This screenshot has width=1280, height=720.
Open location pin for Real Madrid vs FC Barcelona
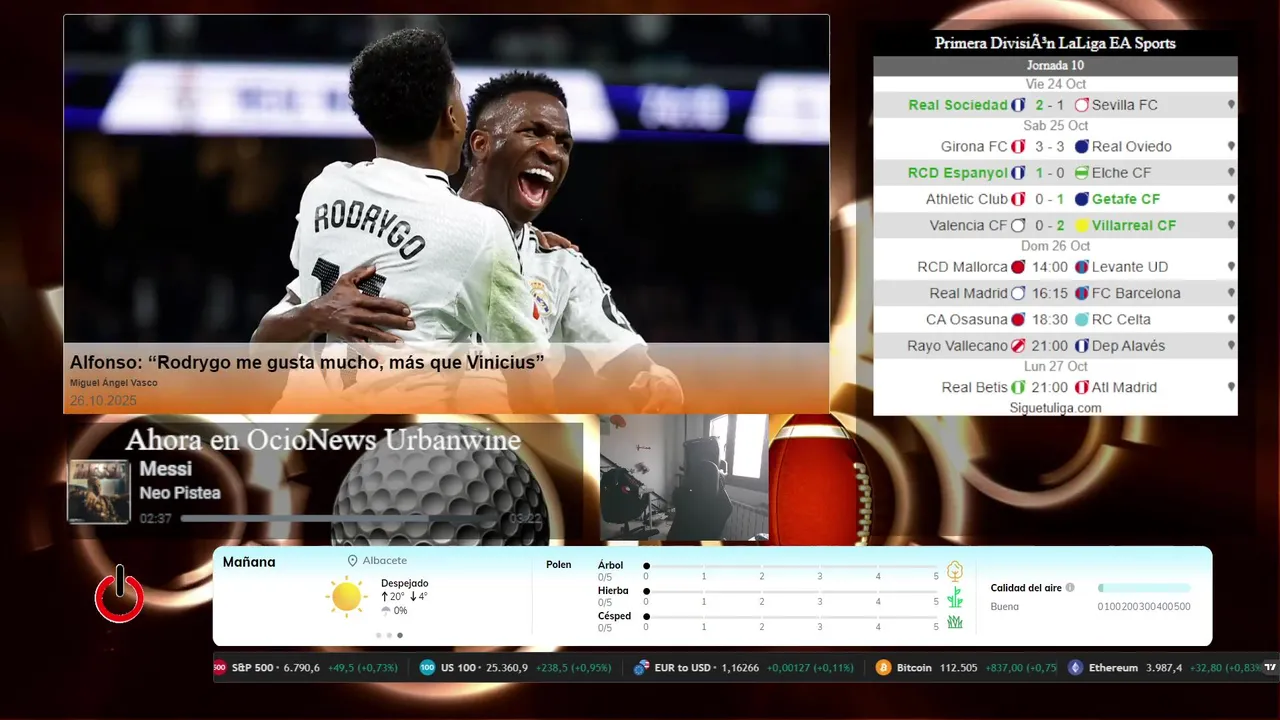point(1231,293)
